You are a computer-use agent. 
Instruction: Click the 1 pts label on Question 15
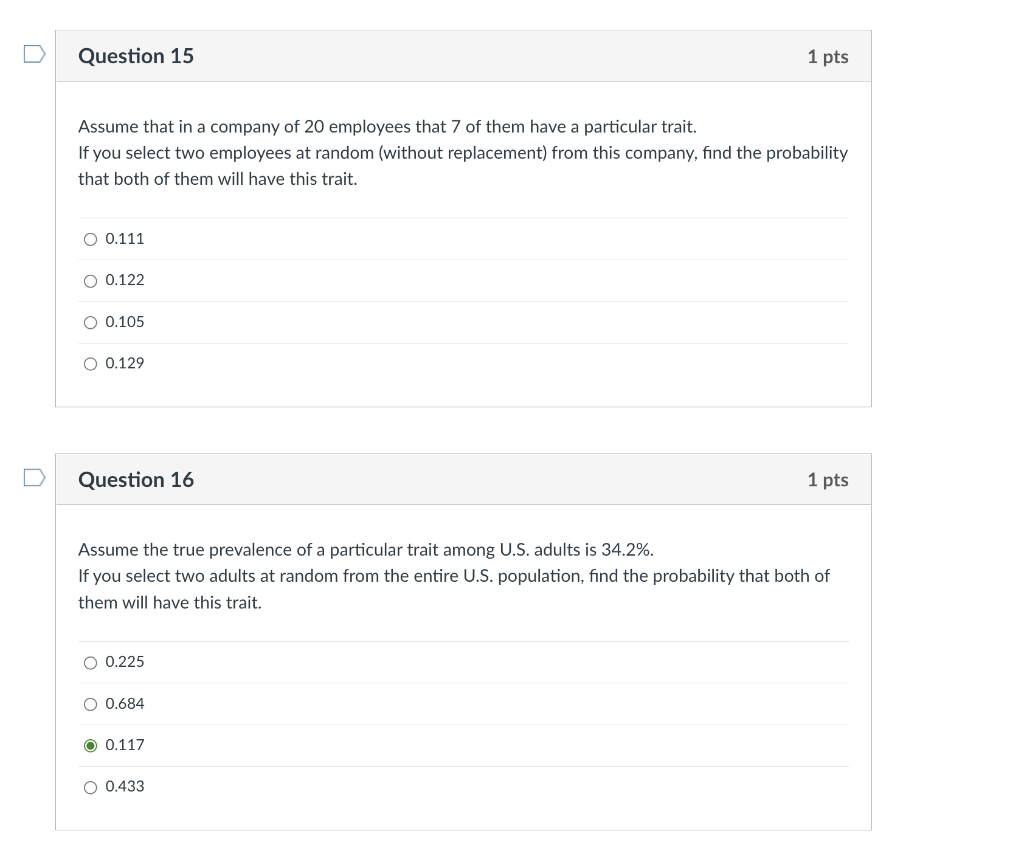(x=827, y=57)
